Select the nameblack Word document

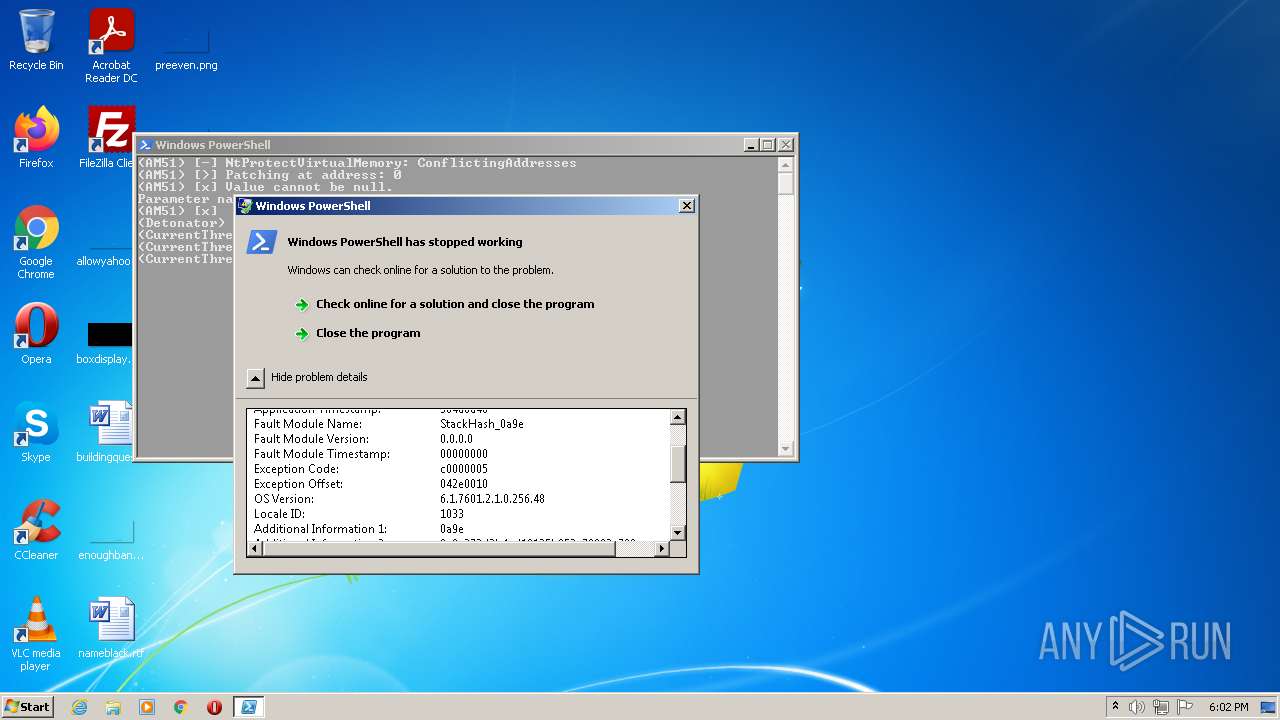(110, 628)
